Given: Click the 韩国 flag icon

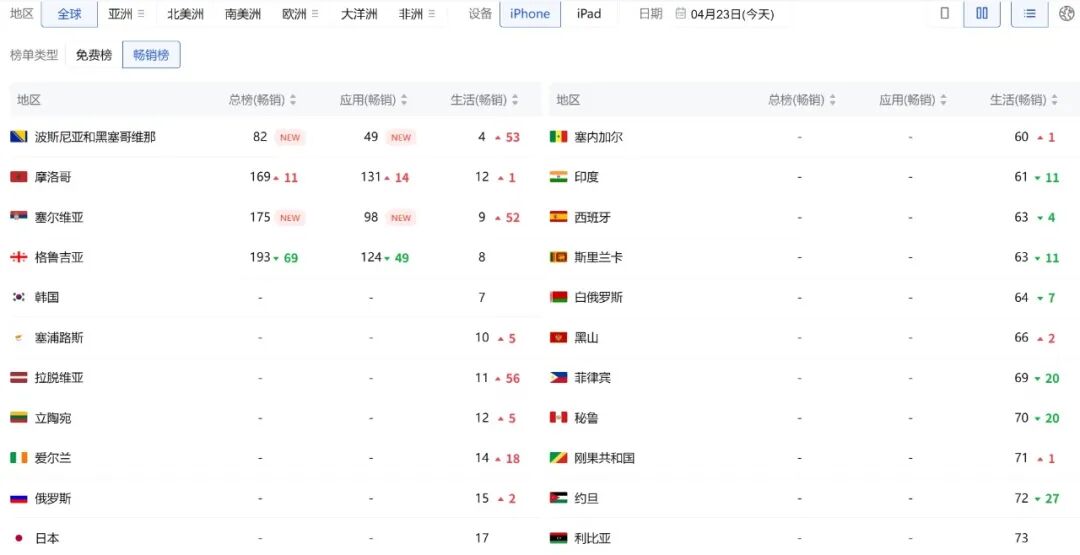Looking at the screenshot, I should (x=19, y=297).
